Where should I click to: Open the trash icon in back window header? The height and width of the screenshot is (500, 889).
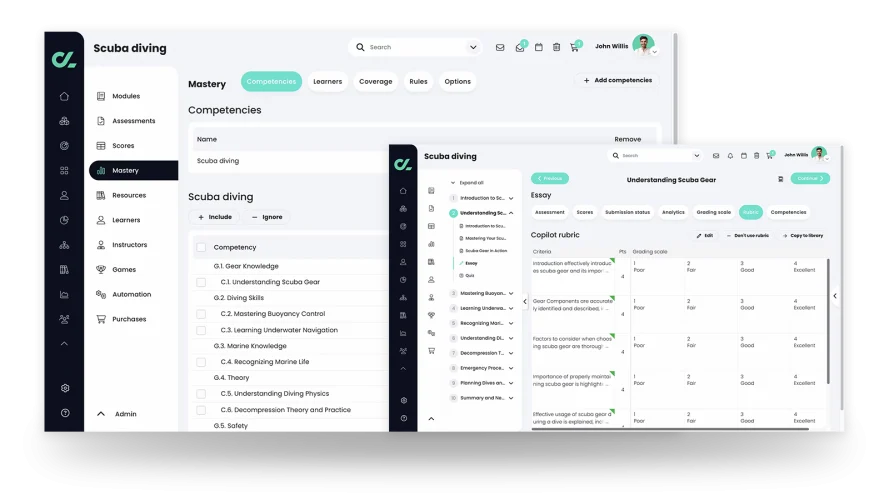[557, 47]
